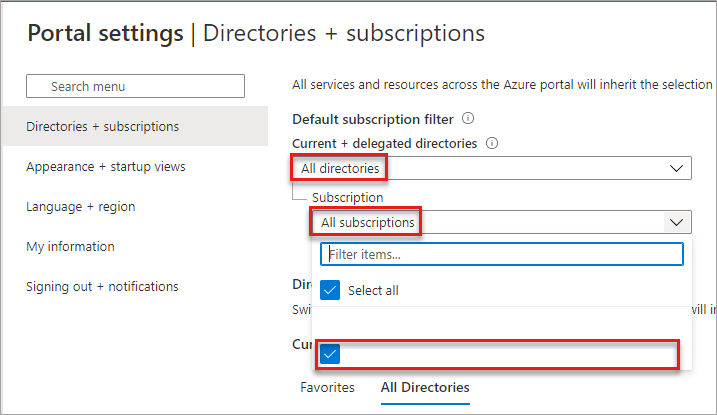Open the My information page
This screenshot has width=717, height=415.
click(70, 247)
